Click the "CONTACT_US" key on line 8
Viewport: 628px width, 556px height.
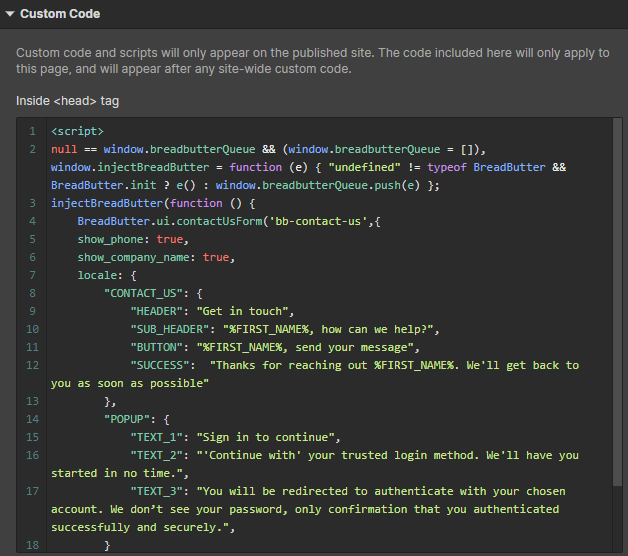coord(143,293)
